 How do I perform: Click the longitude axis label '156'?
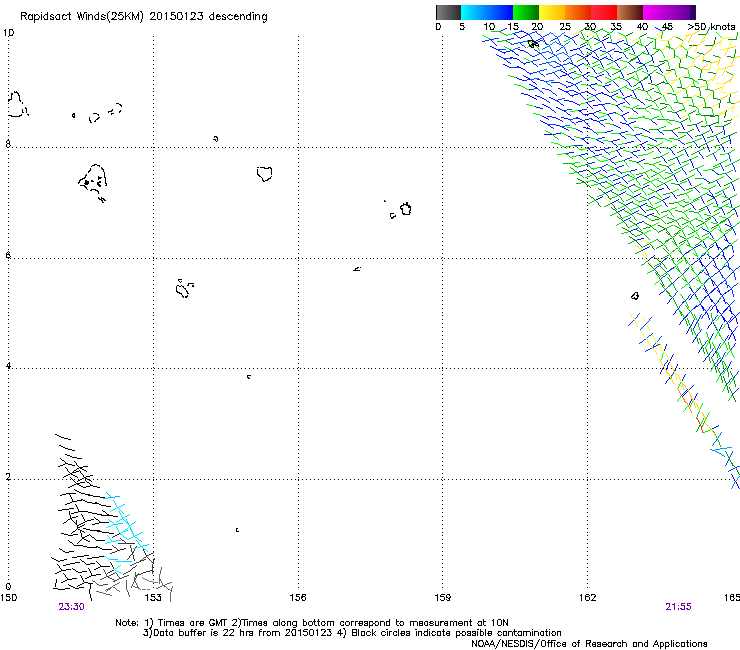pyautogui.click(x=298, y=598)
